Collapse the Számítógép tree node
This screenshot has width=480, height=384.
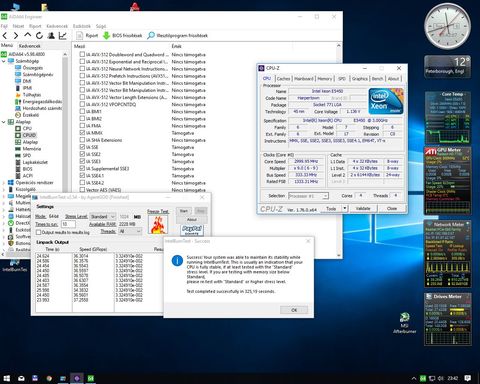[4, 61]
